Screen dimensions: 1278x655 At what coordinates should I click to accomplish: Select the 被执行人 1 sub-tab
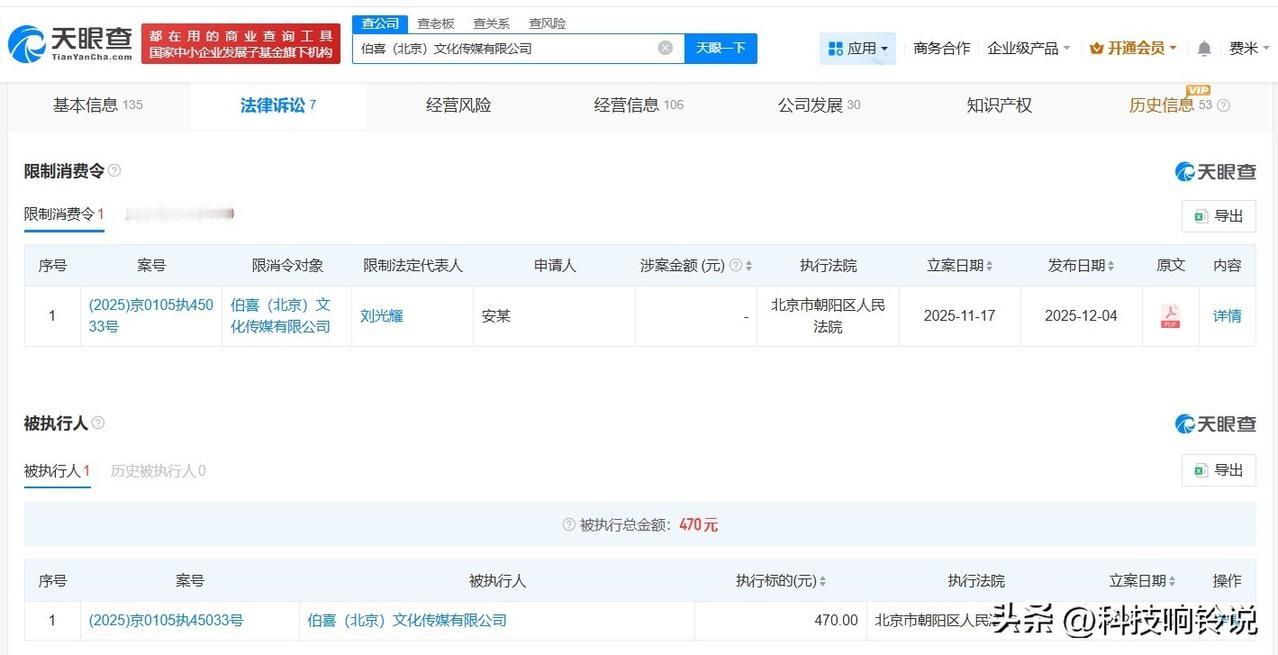pyautogui.click(x=57, y=470)
